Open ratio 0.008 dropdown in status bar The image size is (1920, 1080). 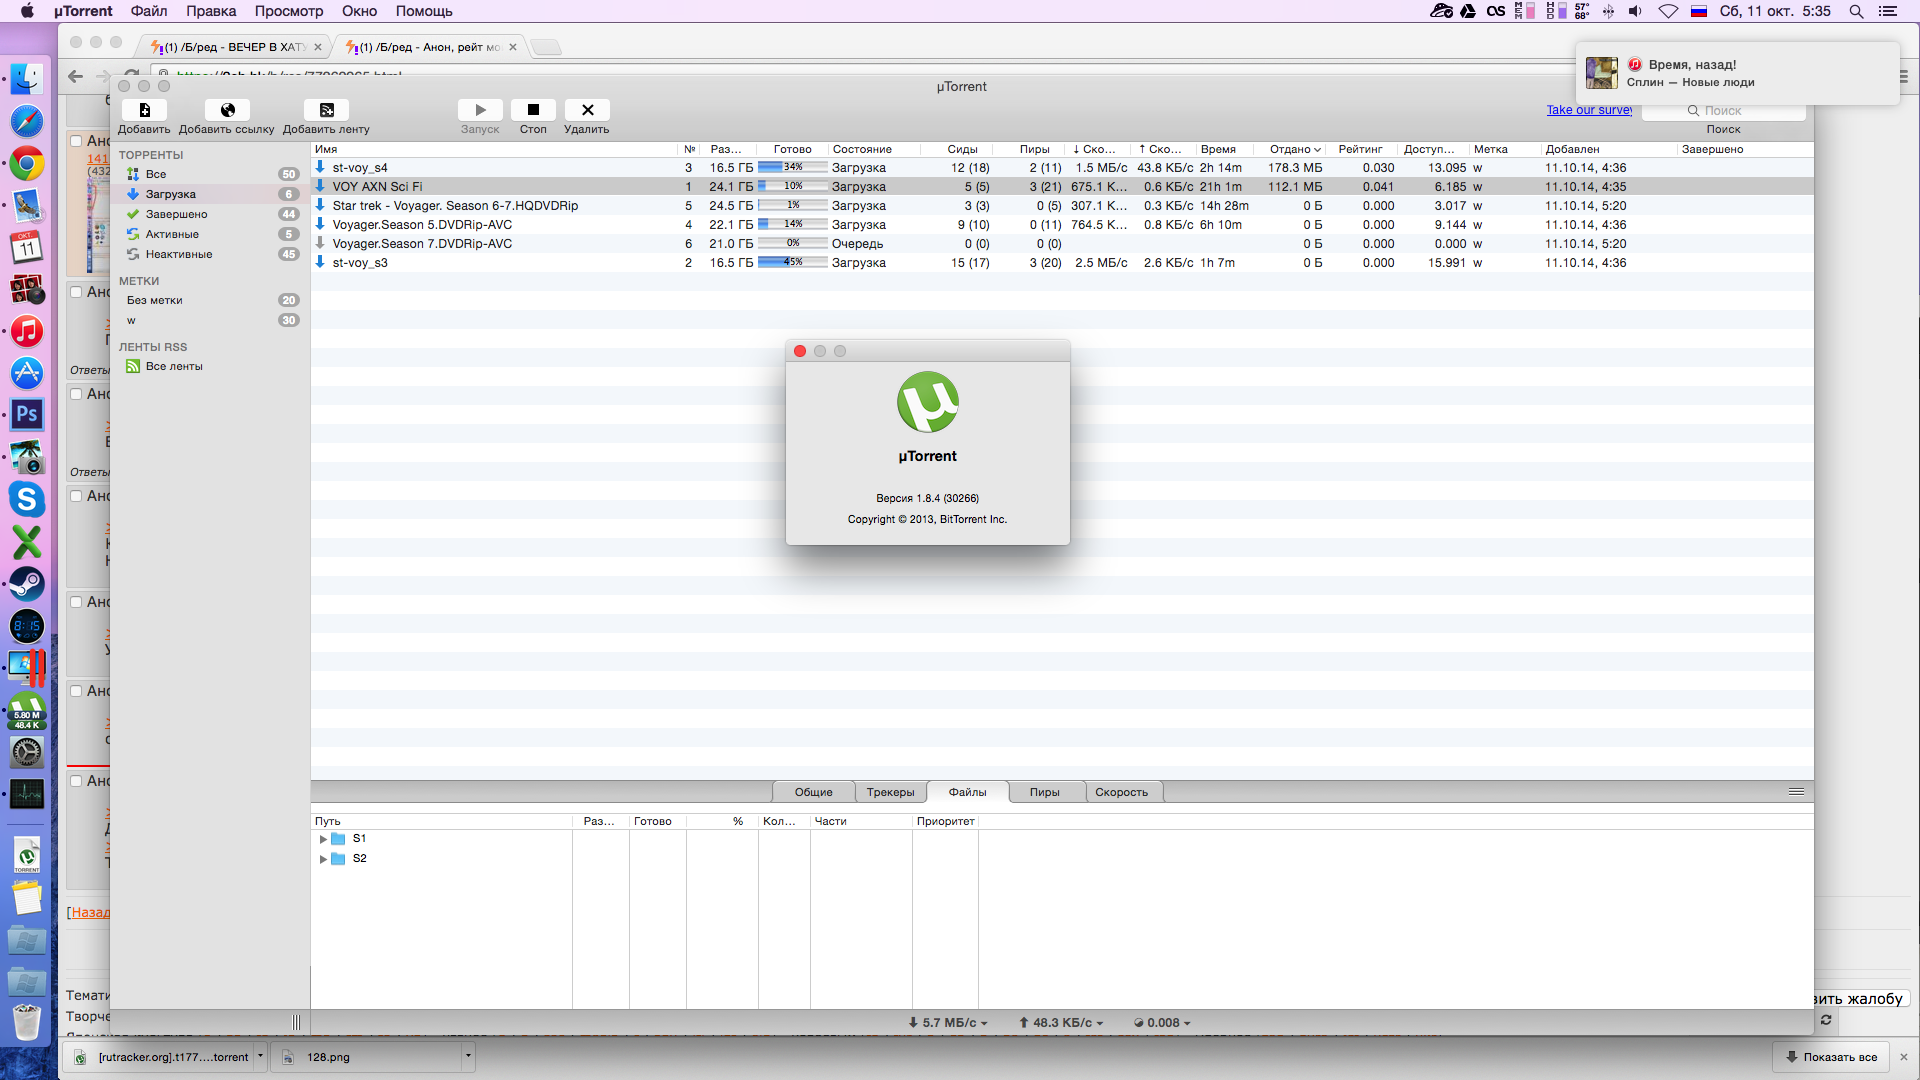(x=1162, y=1023)
